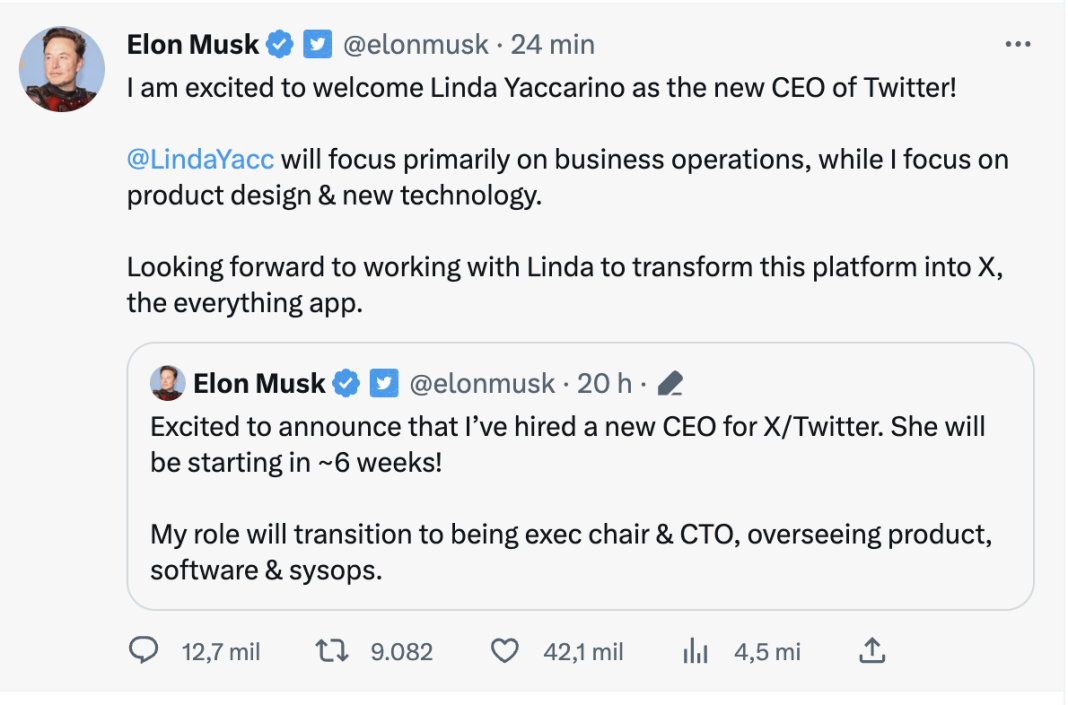Click the Reply icon on the tweet

click(x=144, y=651)
